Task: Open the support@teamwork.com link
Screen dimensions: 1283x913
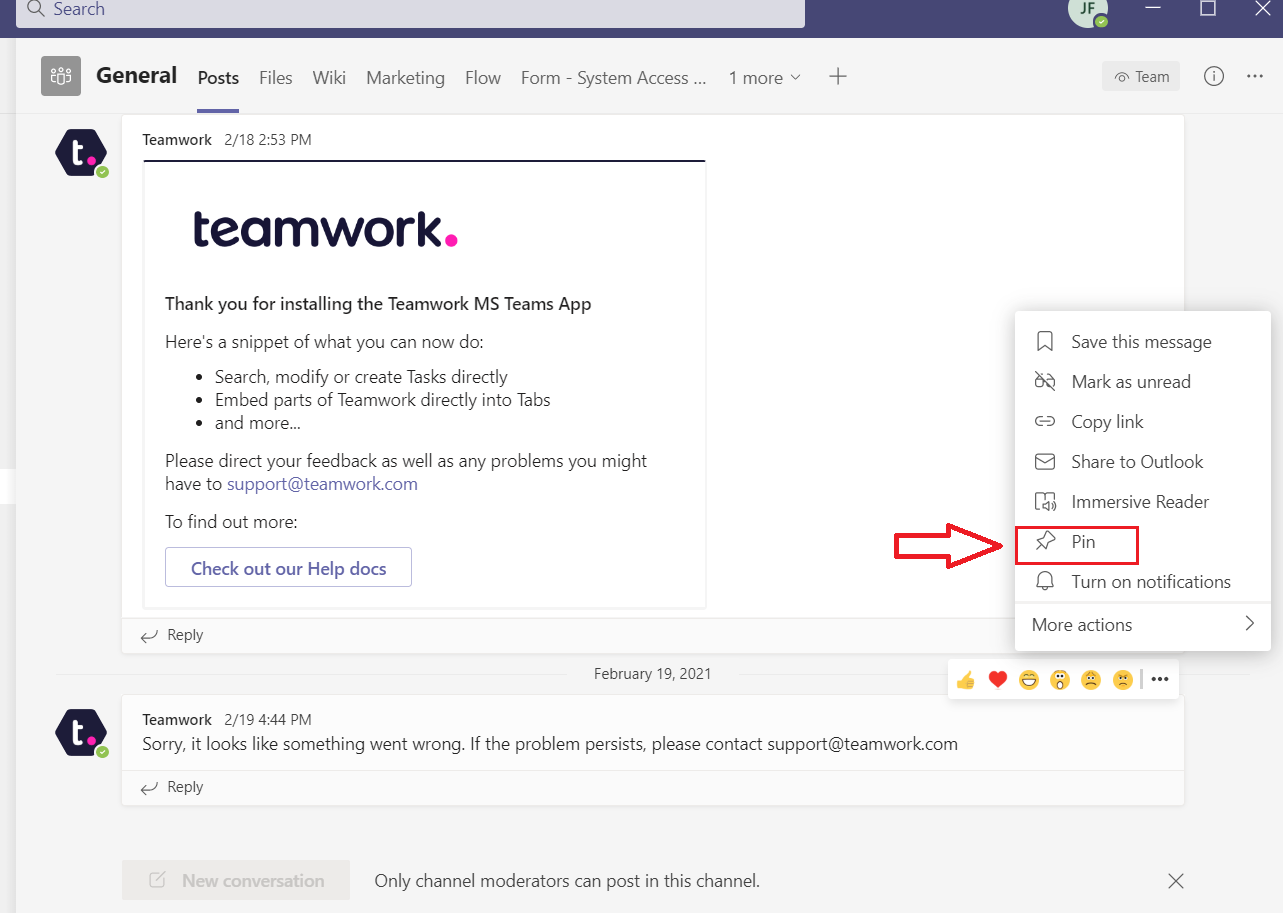Action: click(322, 484)
